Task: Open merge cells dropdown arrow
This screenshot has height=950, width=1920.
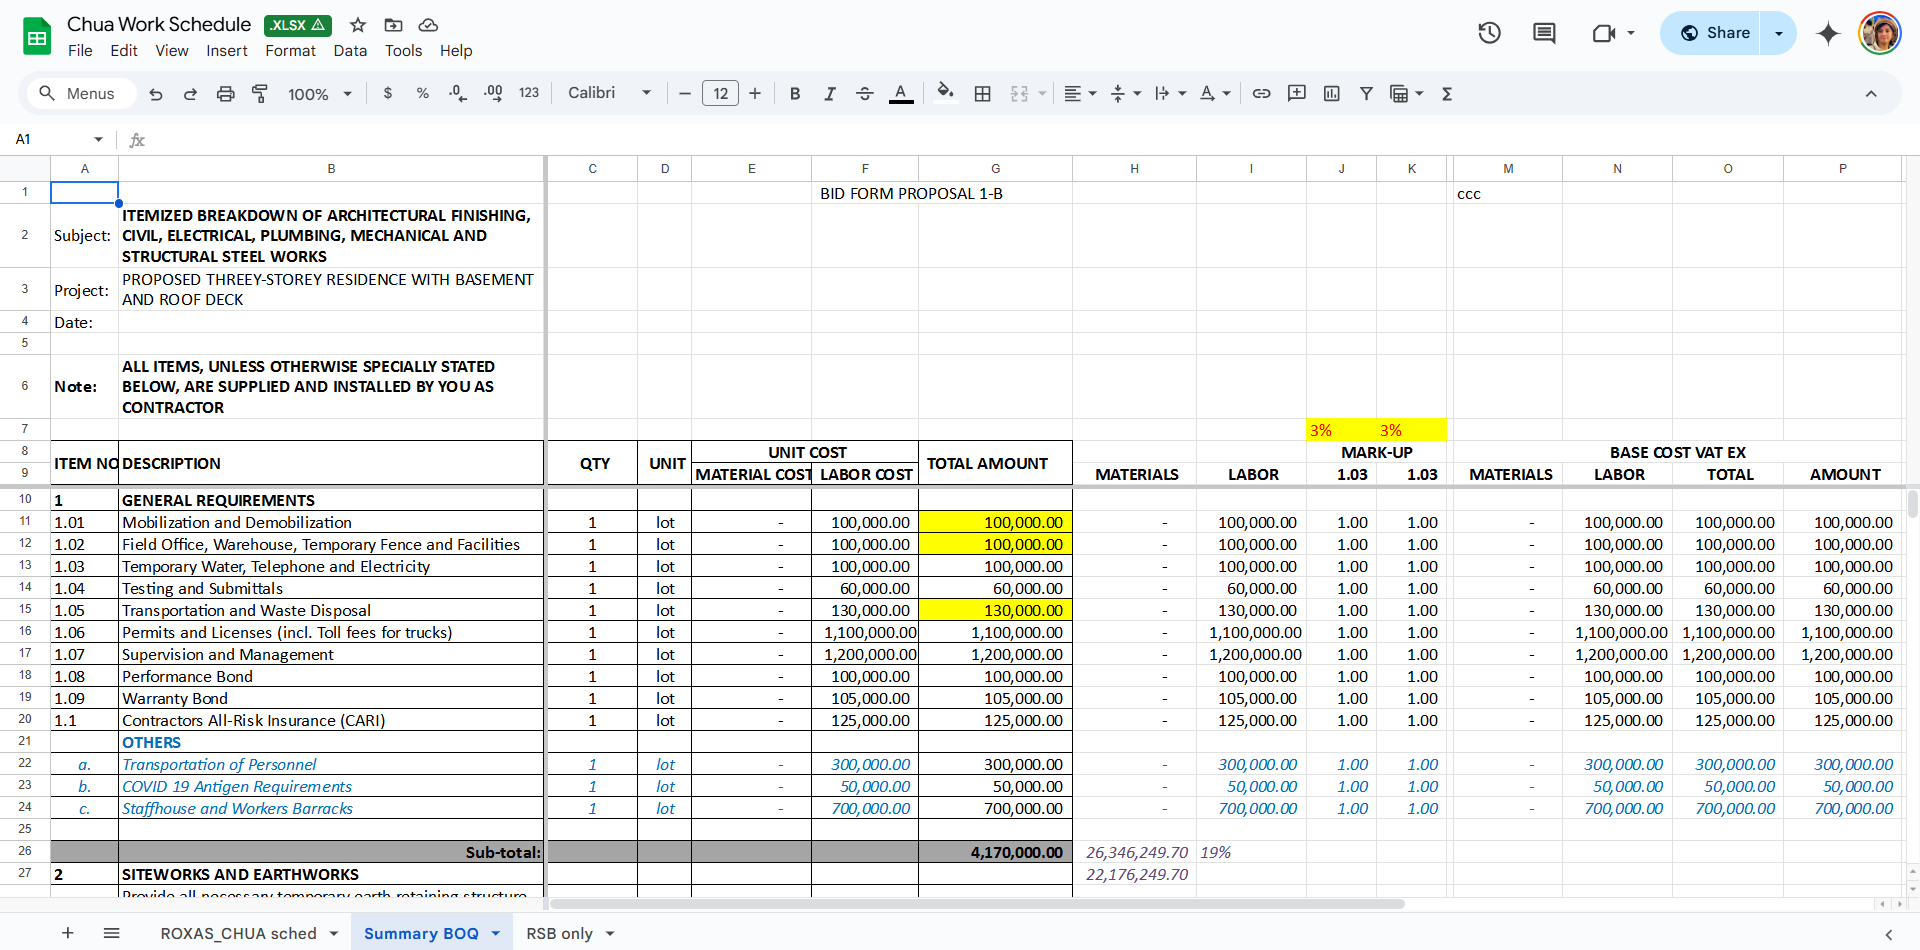Action: pyautogui.click(x=1042, y=93)
